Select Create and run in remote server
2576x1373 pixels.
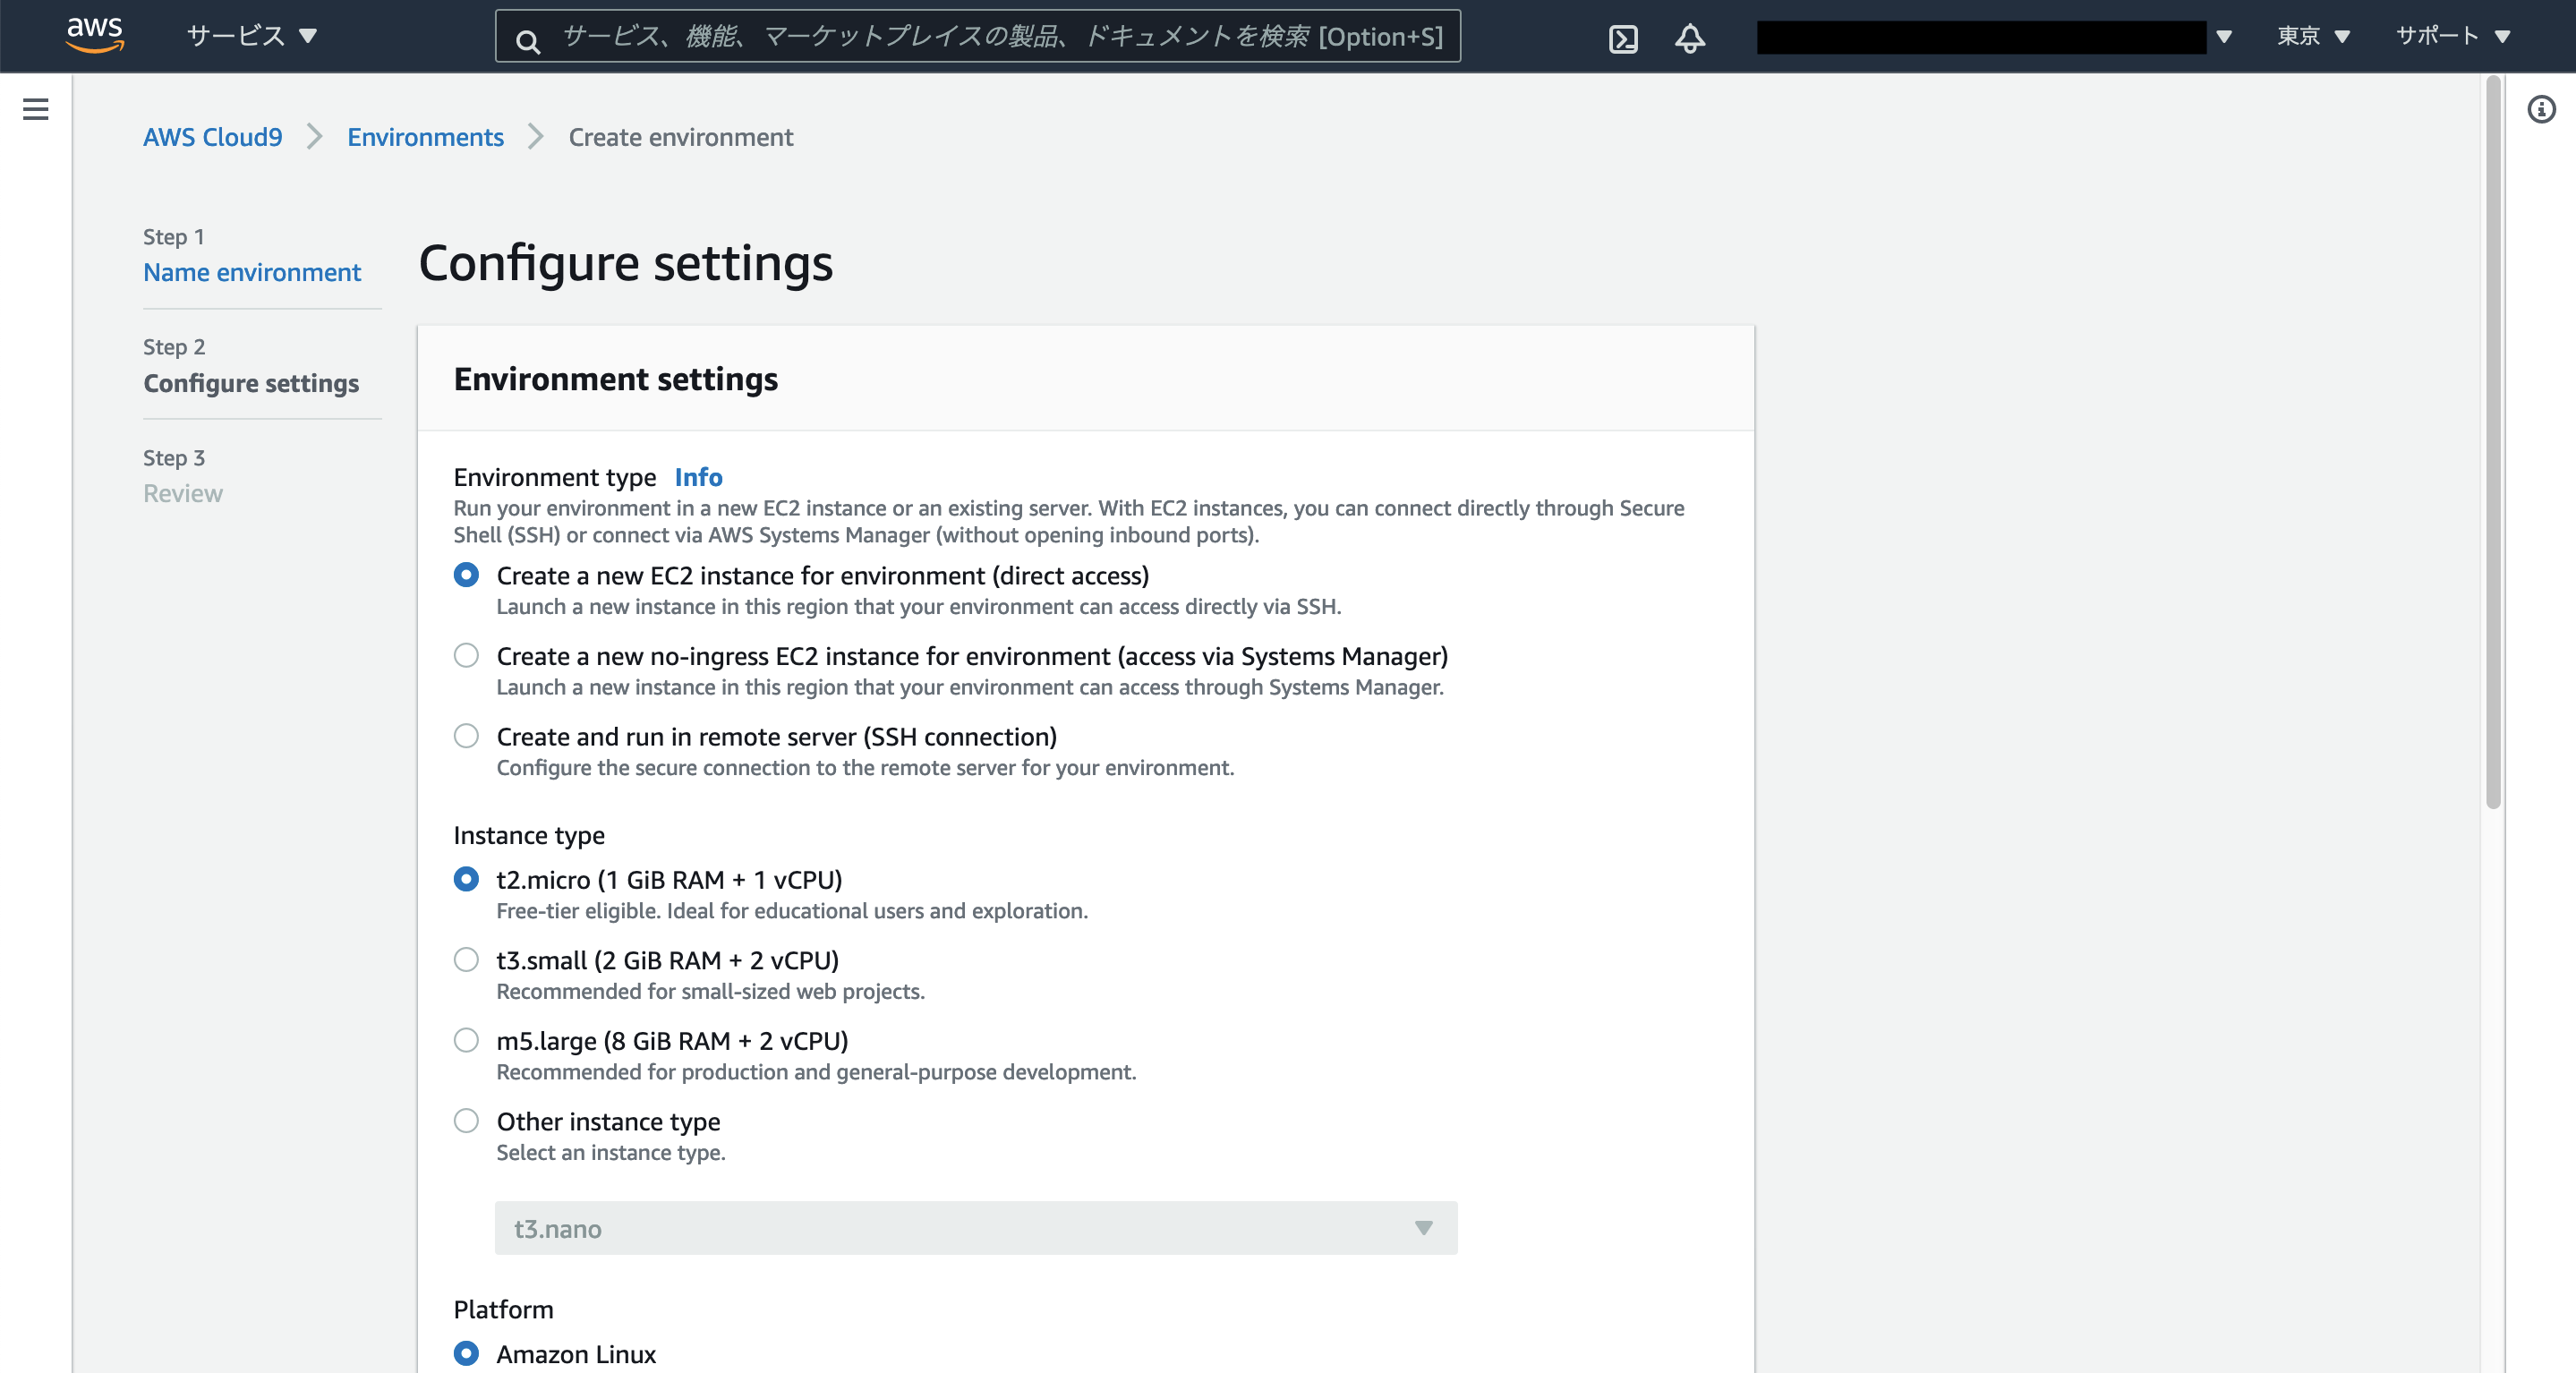point(466,736)
